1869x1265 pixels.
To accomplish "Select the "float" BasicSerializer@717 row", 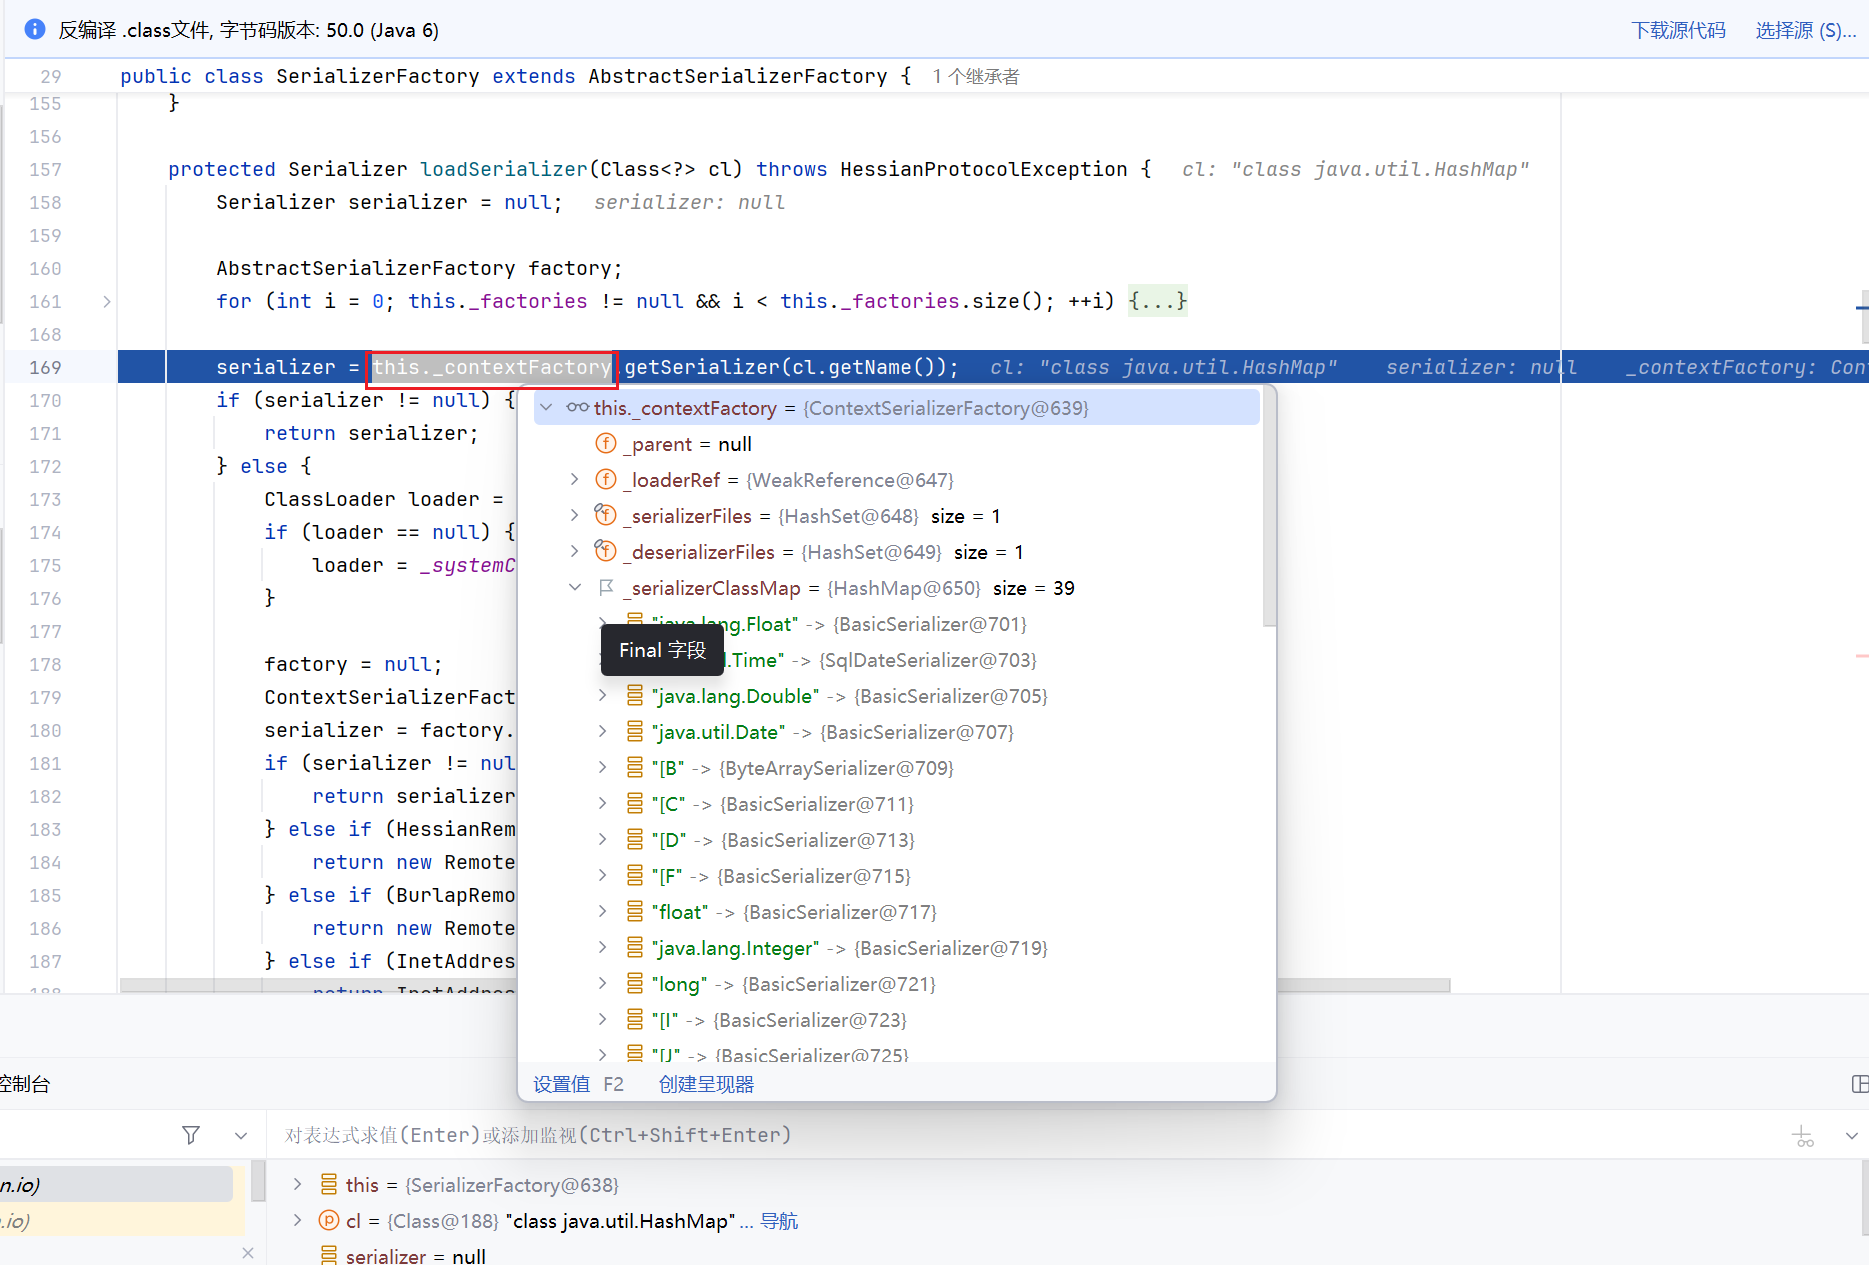I will coord(896,912).
